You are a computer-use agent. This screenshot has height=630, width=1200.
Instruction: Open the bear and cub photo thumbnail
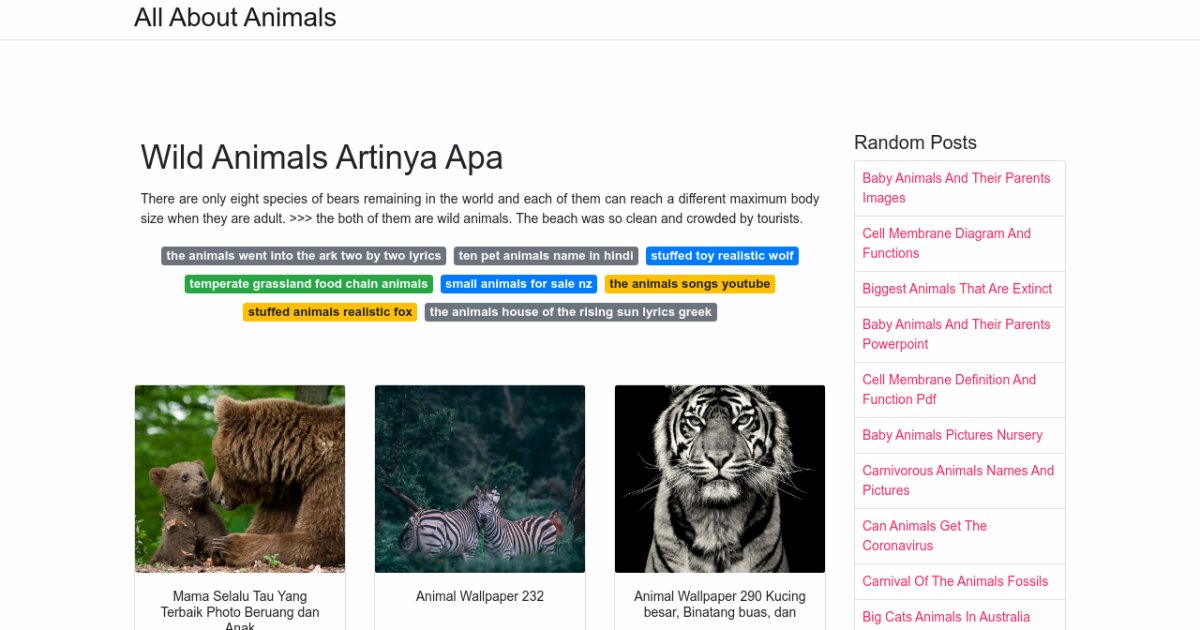point(240,478)
